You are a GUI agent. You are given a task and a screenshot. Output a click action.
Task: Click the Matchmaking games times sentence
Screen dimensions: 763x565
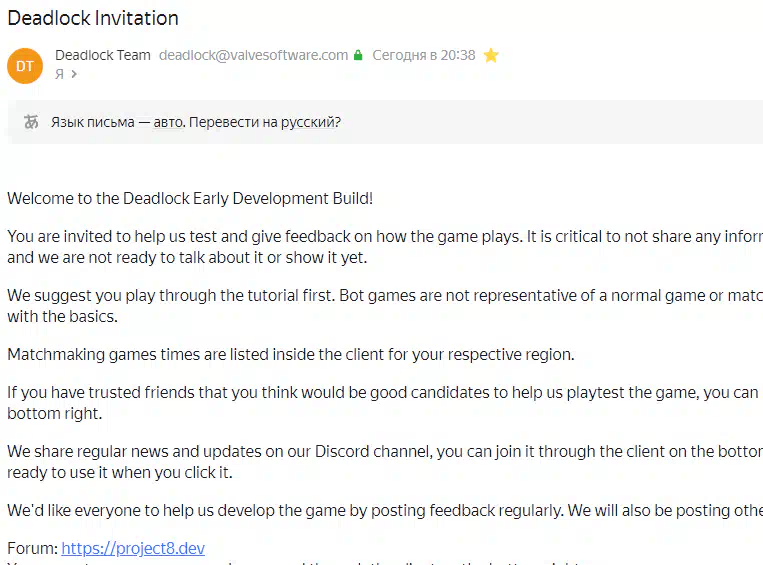pos(291,354)
